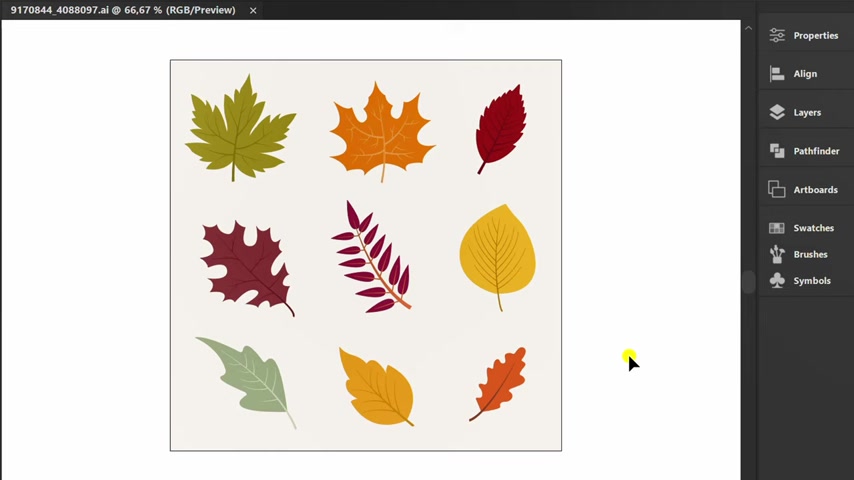854x480 pixels.
Task: Click the vertical scrollbar up arrow
Action: tap(748, 28)
